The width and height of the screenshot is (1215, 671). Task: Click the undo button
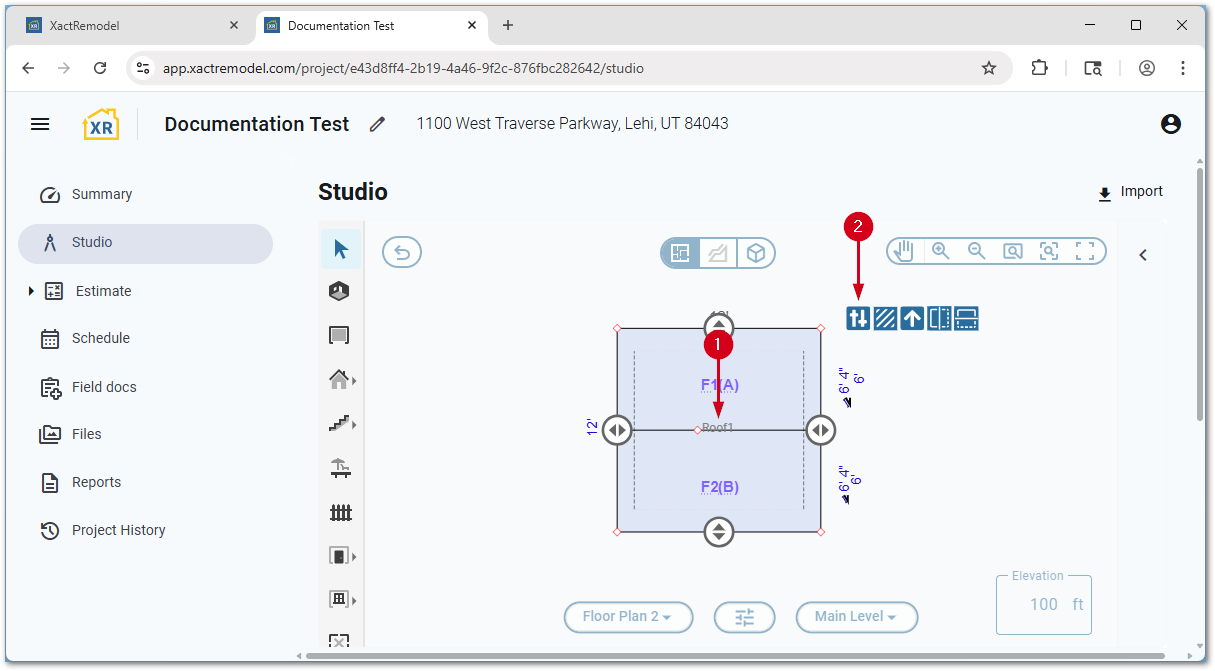coord(402,253)
